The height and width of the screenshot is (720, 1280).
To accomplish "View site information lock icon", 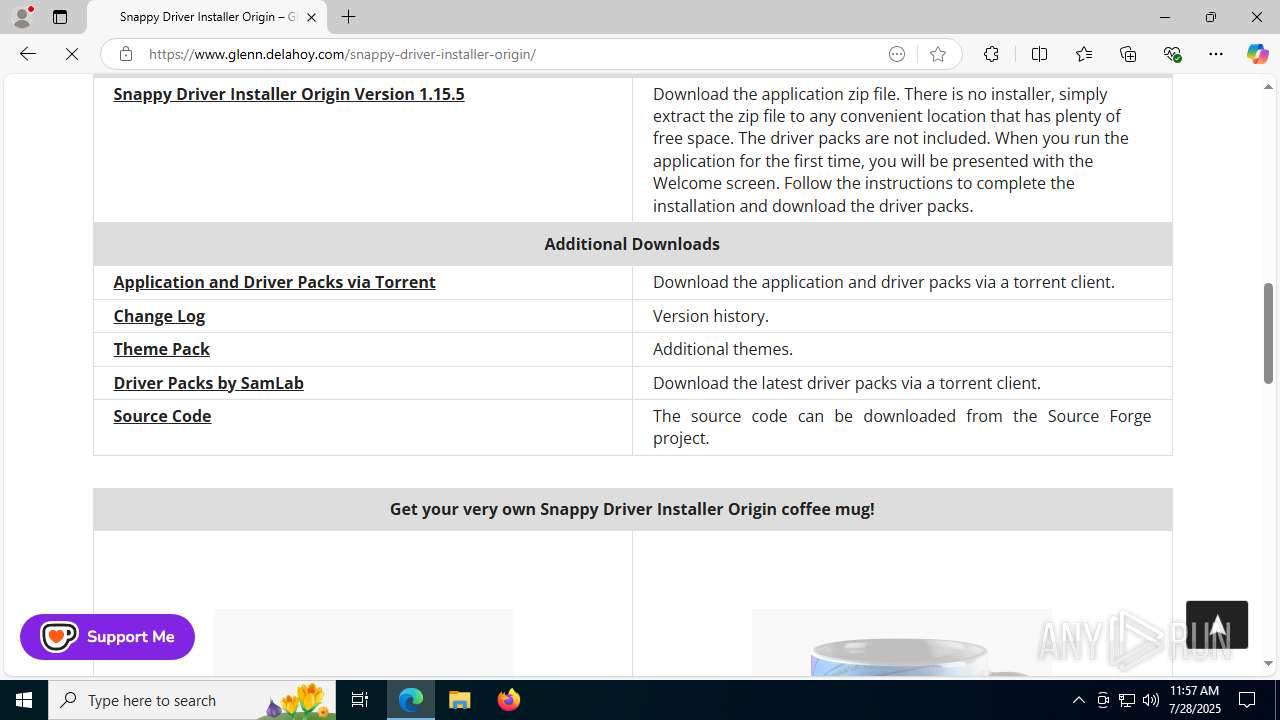I will click(x=125, y=54).
